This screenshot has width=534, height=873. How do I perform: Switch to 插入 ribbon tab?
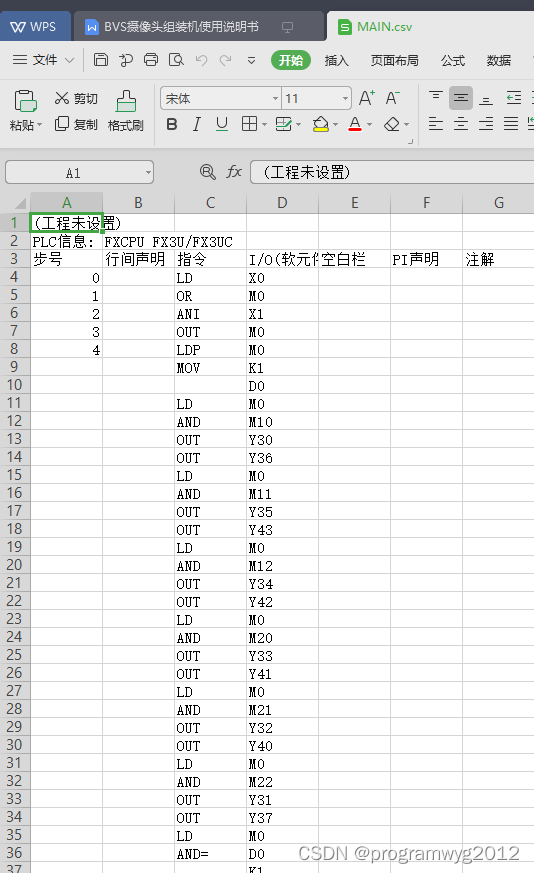point(336,60)
